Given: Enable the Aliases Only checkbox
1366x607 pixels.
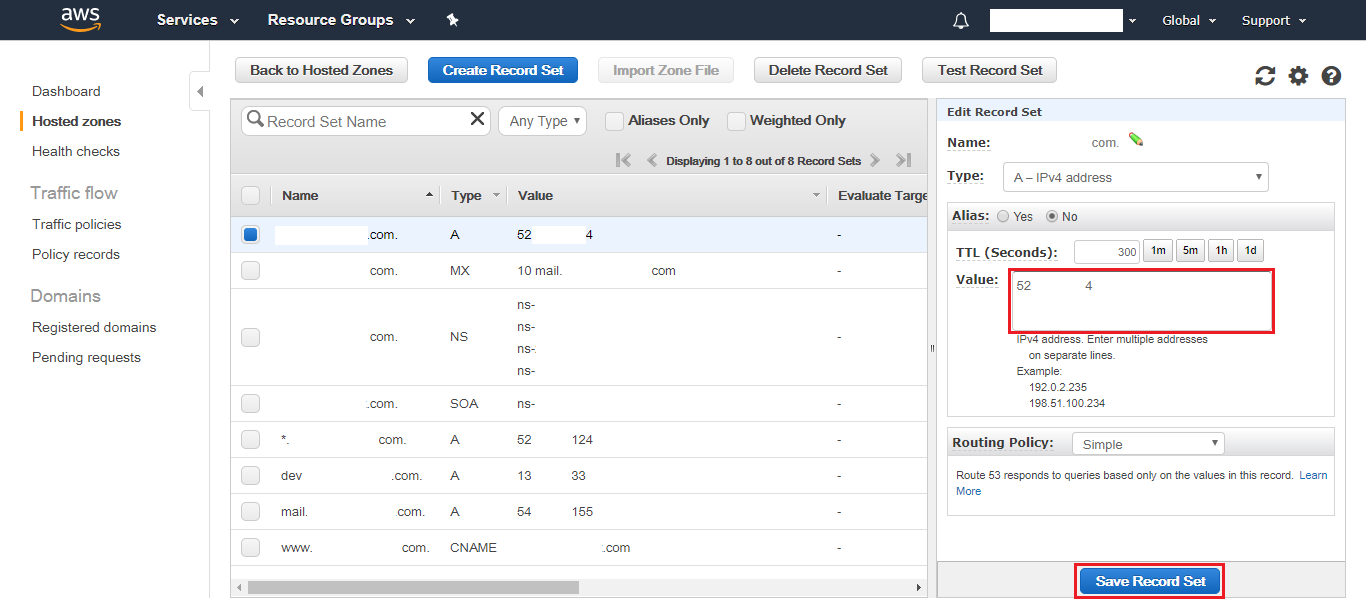Looking at the screenshot, I should coord(615,121).
